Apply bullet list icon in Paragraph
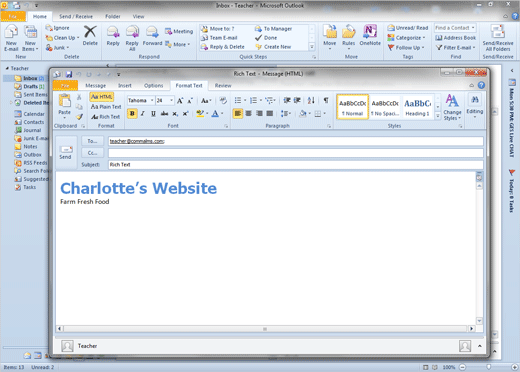Screen dimensions: 520x372 coord(238,100)
